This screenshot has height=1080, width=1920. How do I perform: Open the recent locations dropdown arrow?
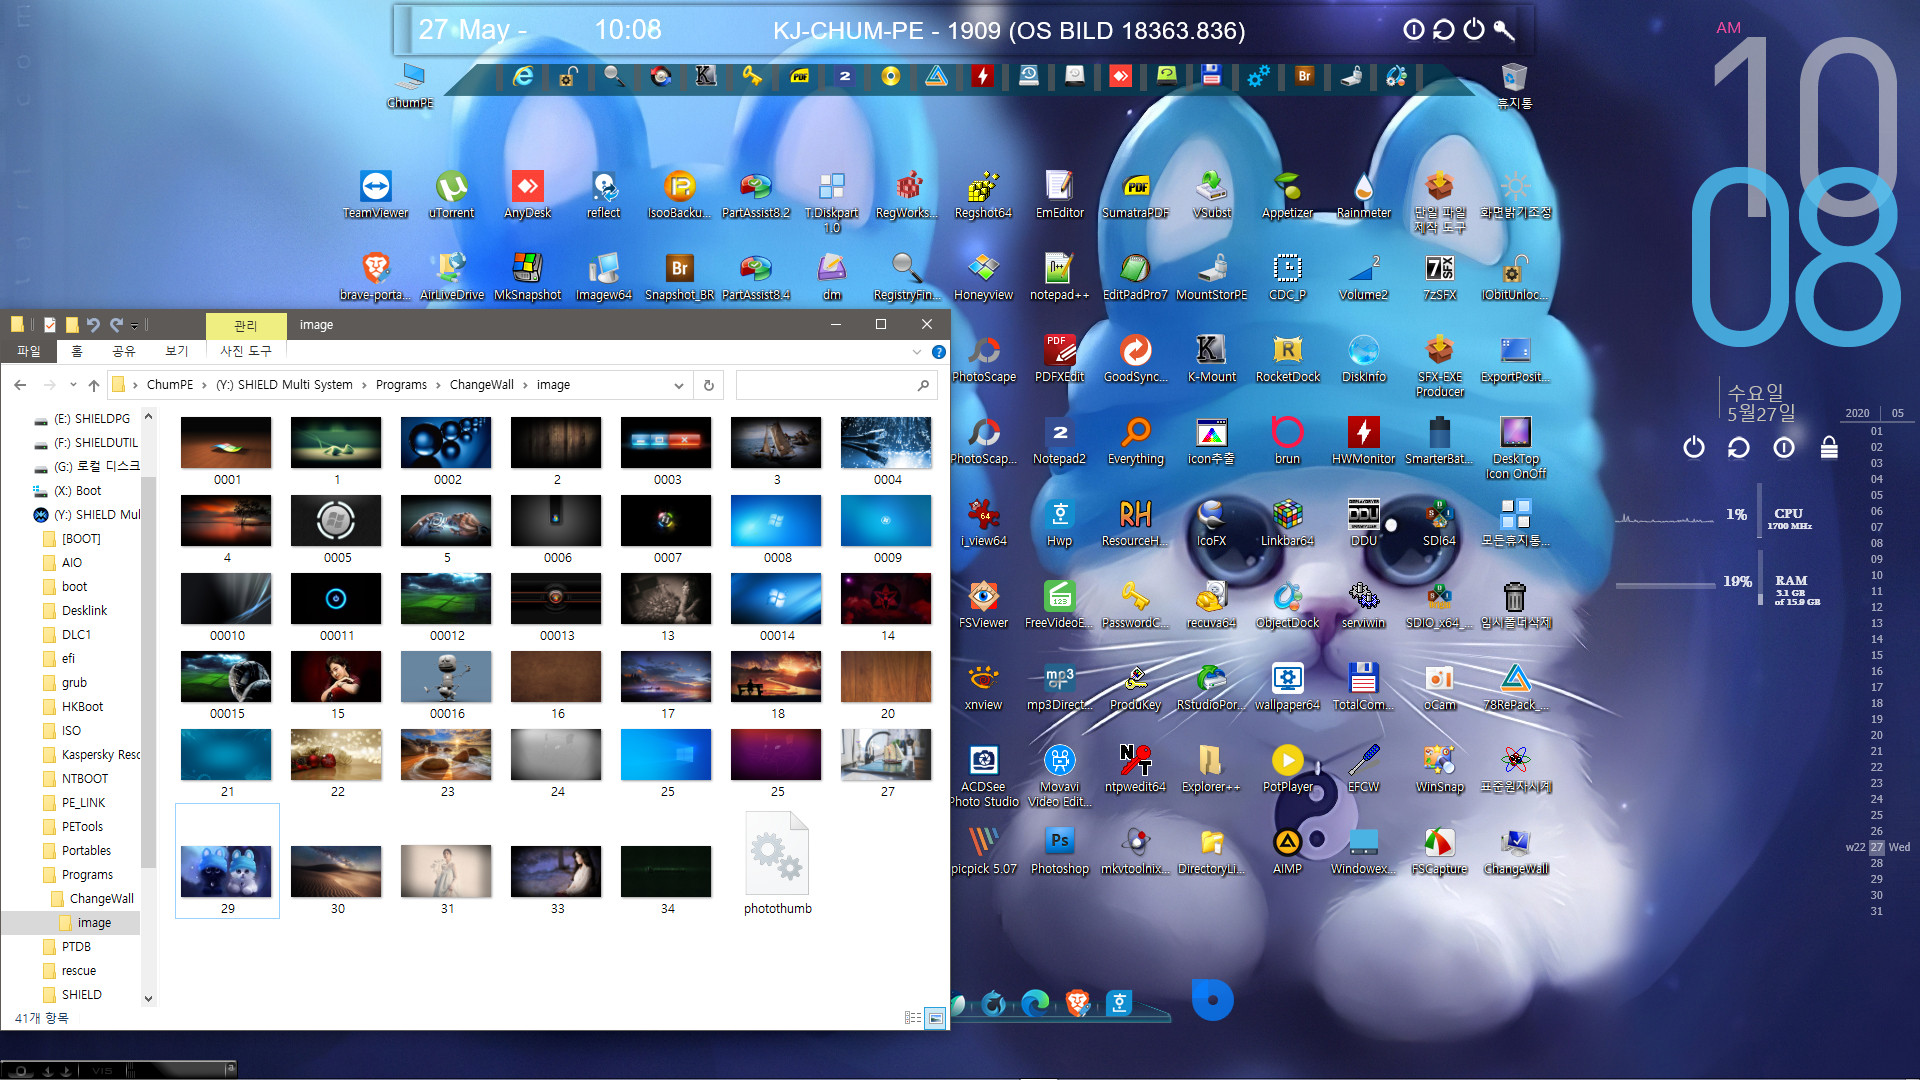[x=73, y=385]
